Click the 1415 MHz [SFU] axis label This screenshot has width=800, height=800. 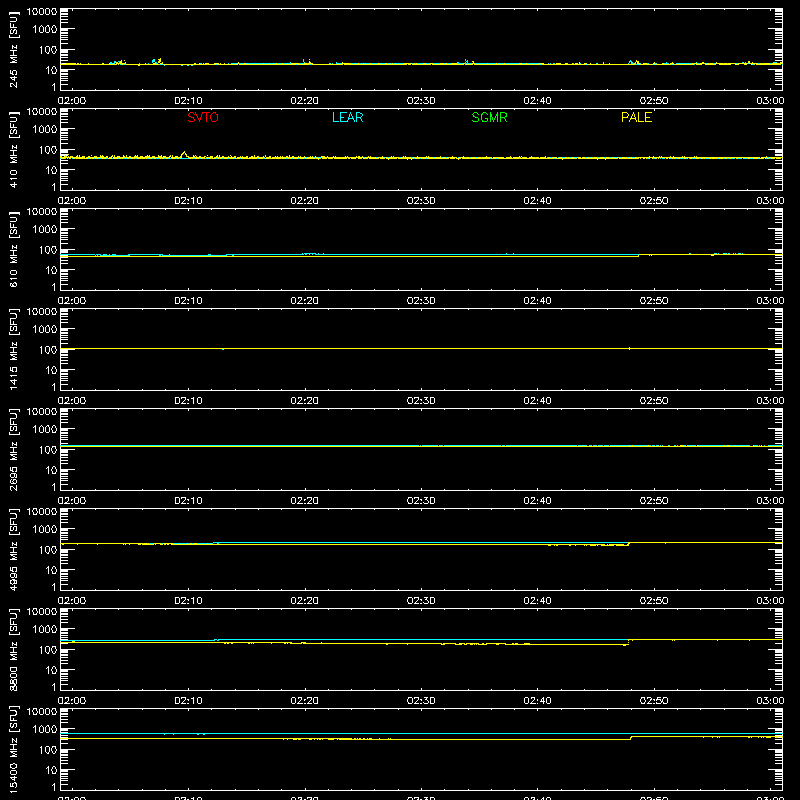[14, 350]
